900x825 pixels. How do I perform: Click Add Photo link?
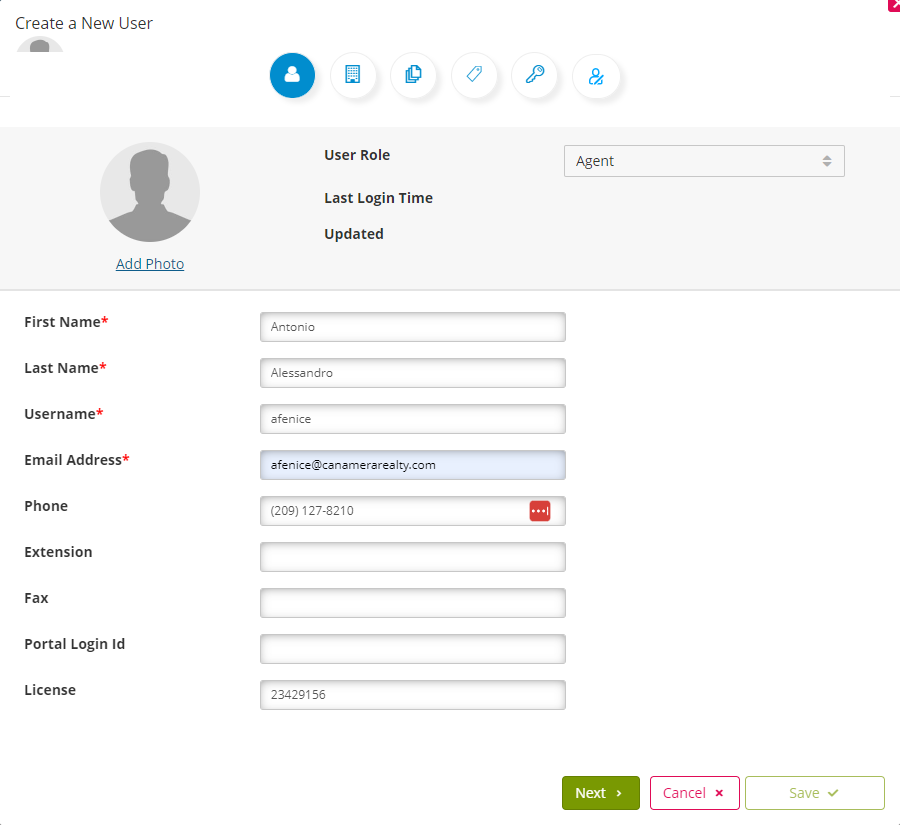[150, 263]
